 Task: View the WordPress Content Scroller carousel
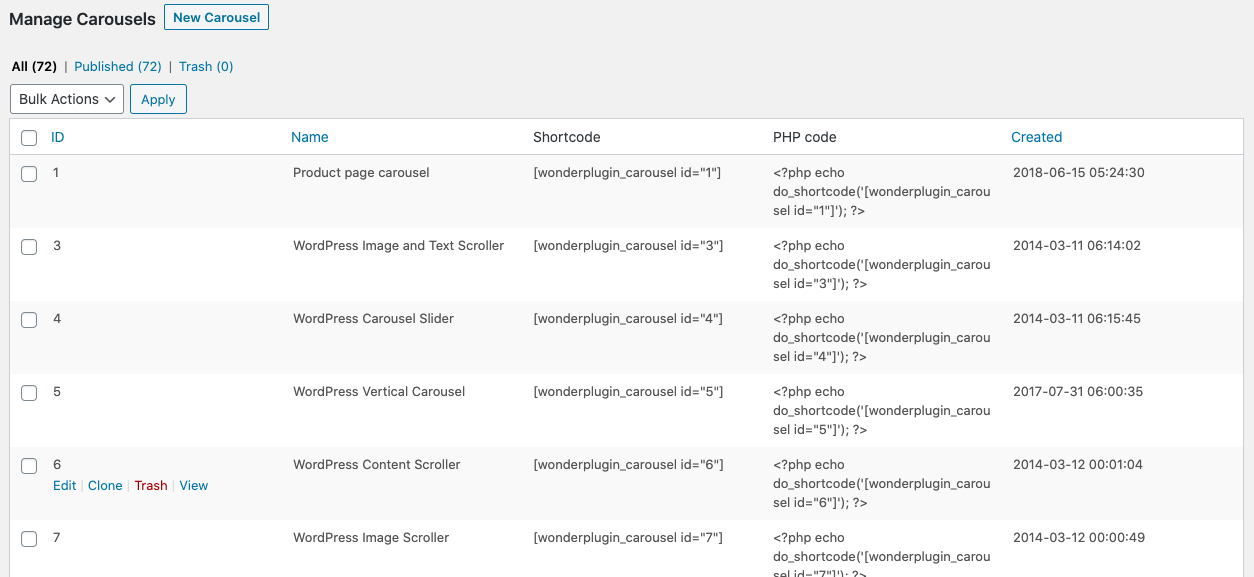[194, 486]
